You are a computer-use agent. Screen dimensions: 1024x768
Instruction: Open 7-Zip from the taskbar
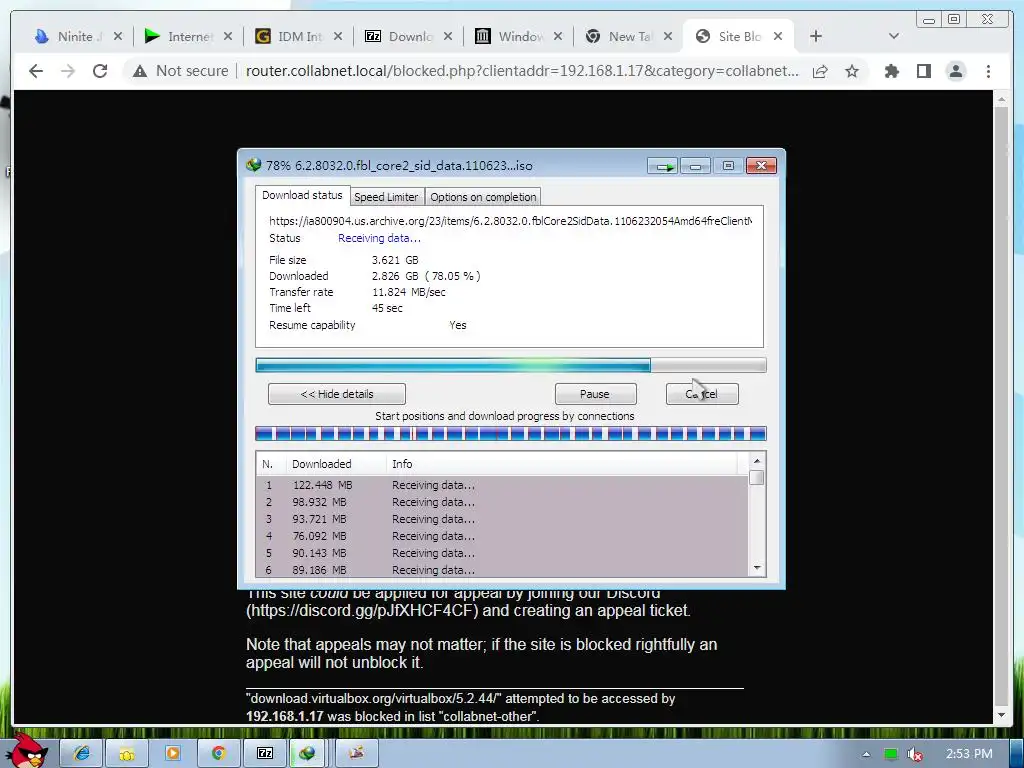click(x=264, y=753)
